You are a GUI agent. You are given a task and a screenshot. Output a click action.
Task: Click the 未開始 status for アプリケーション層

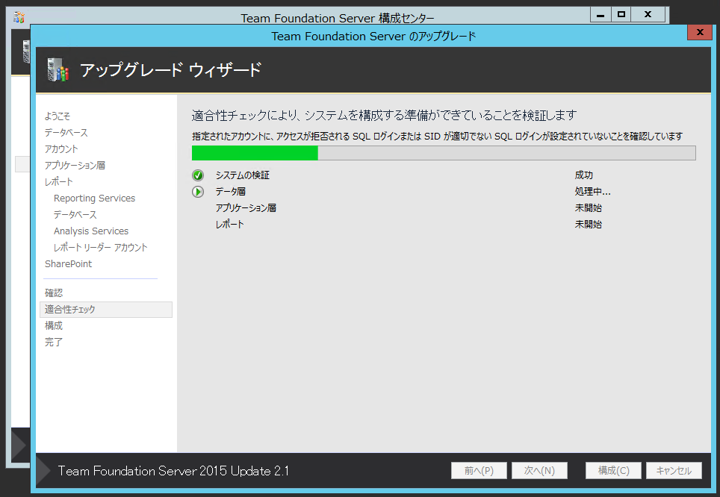(x=588, y=208)
